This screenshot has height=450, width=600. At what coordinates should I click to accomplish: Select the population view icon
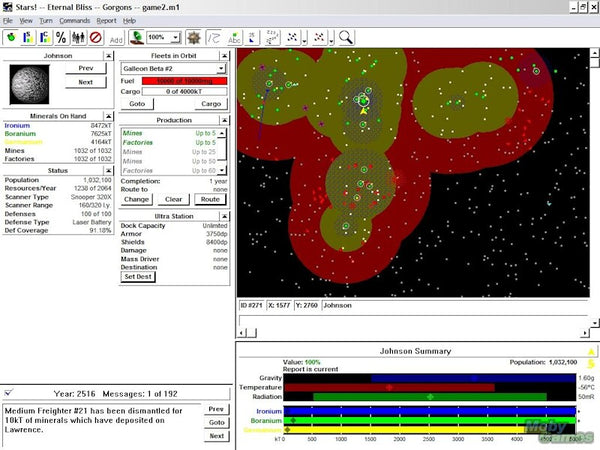(79, 37)
